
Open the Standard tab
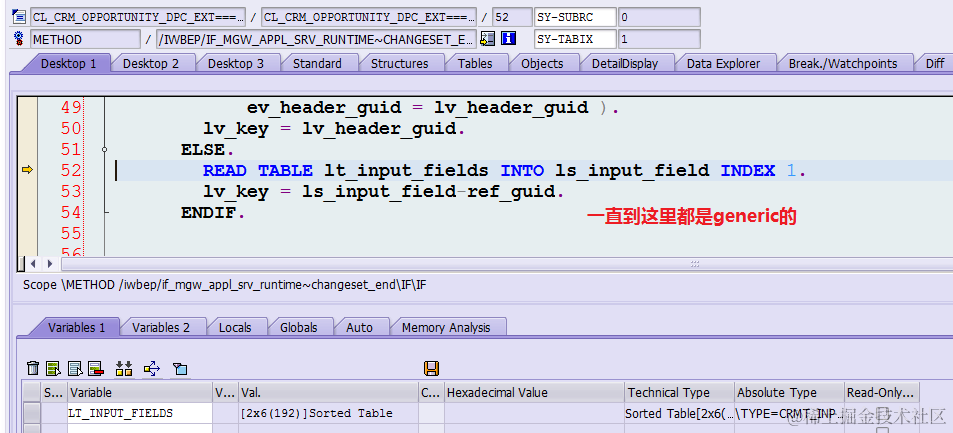coord(317,63)
